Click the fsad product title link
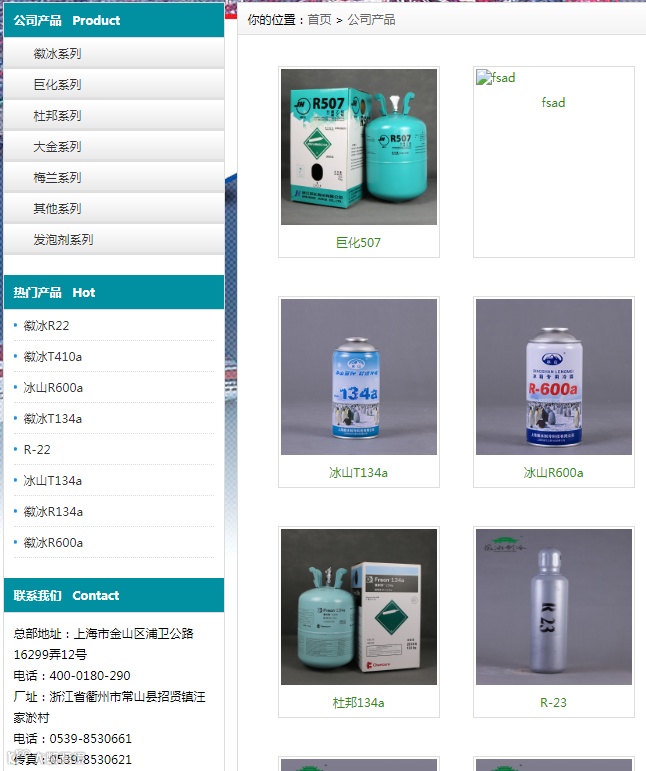This screenshot has width=646, height=771. 553,102
